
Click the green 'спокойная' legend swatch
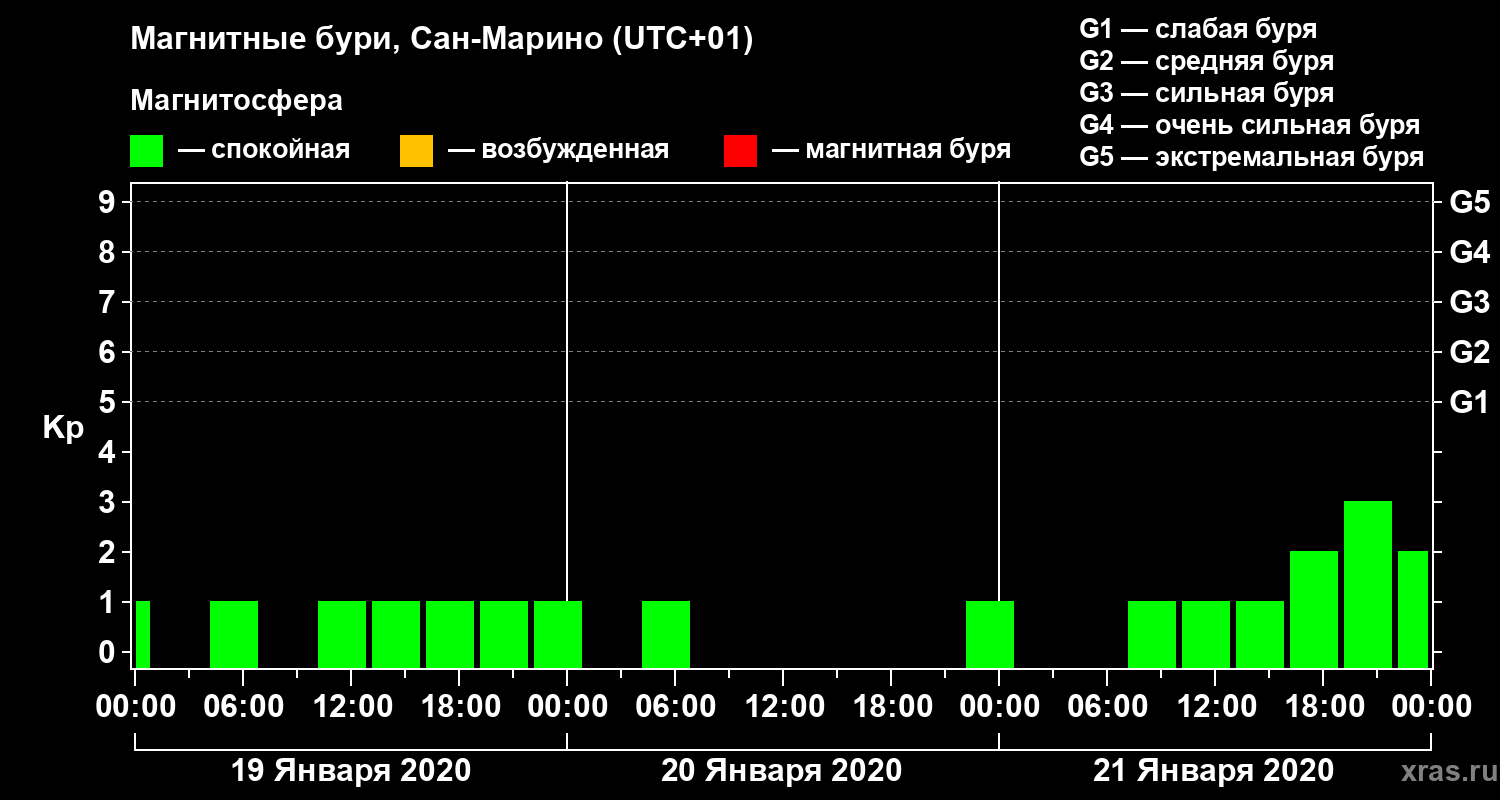[146, 151]
